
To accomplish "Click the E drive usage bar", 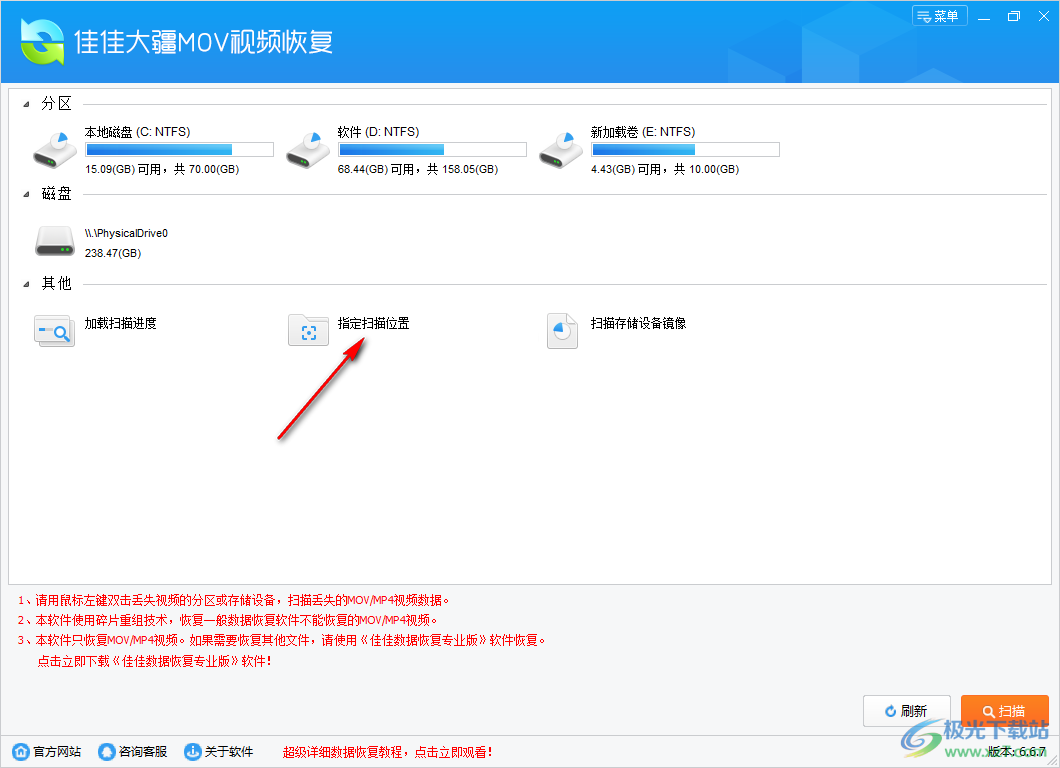I will click(686, 149).
